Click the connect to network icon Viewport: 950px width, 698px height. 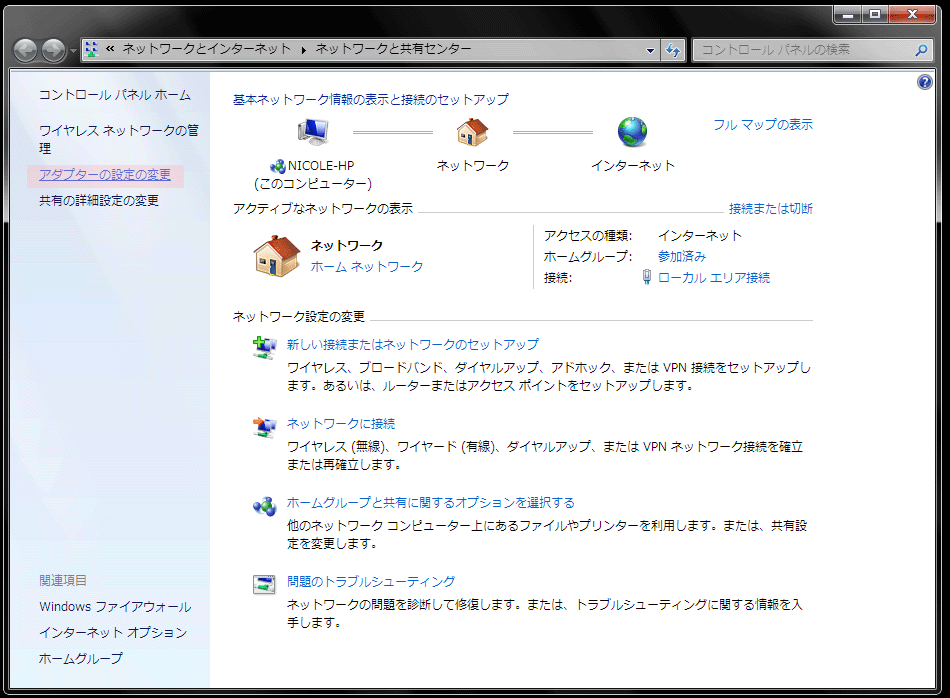[x=264, y=427]
